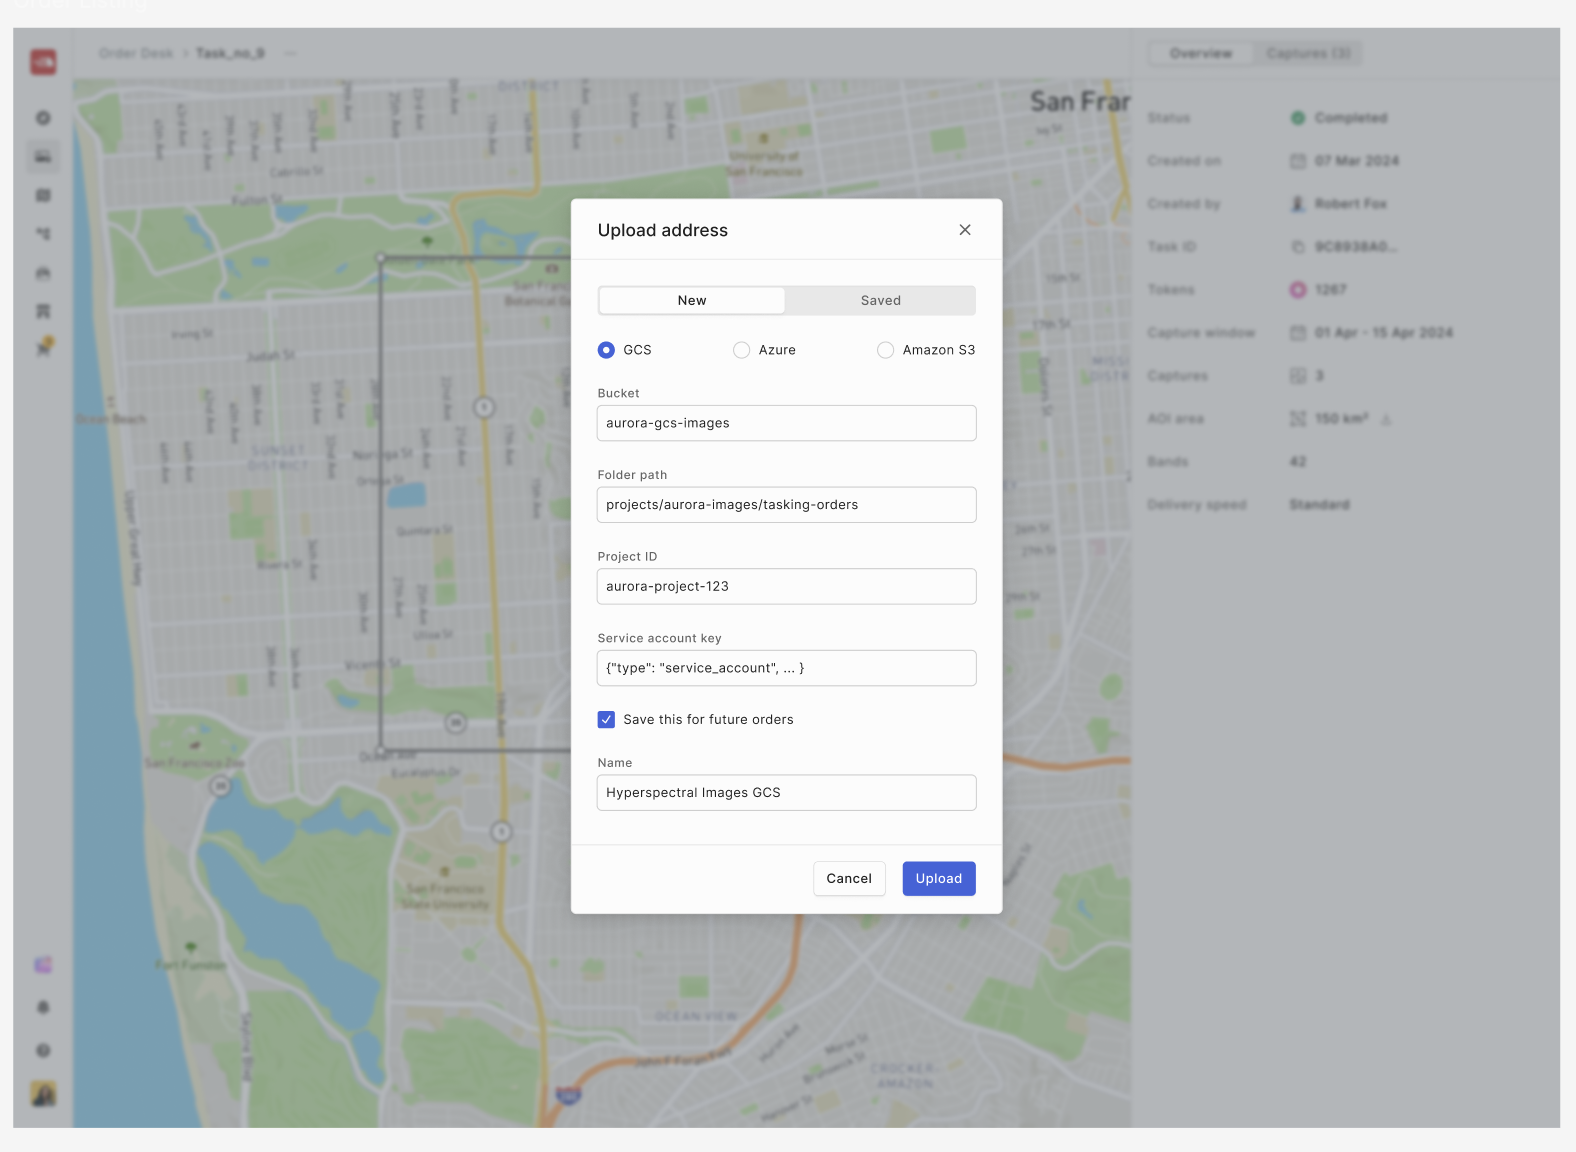Uncheck Save this for future orders
This screenshot has height=1152, width=1576.
coord(606,720)
